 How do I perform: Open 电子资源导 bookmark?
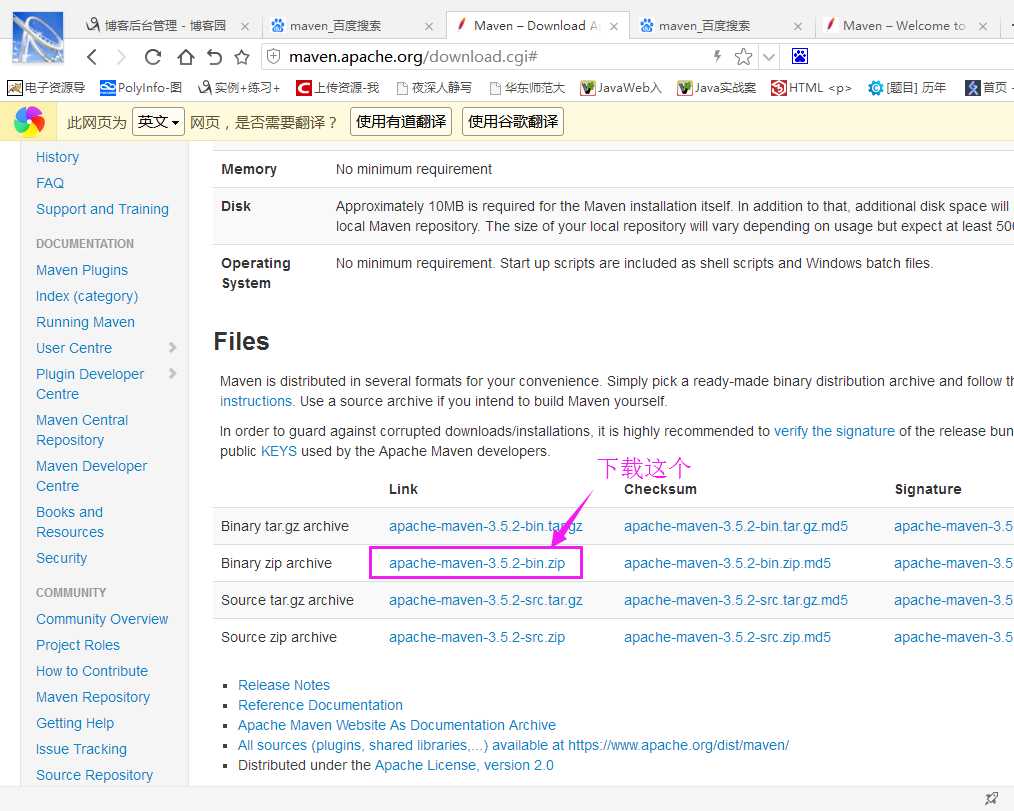46,88
